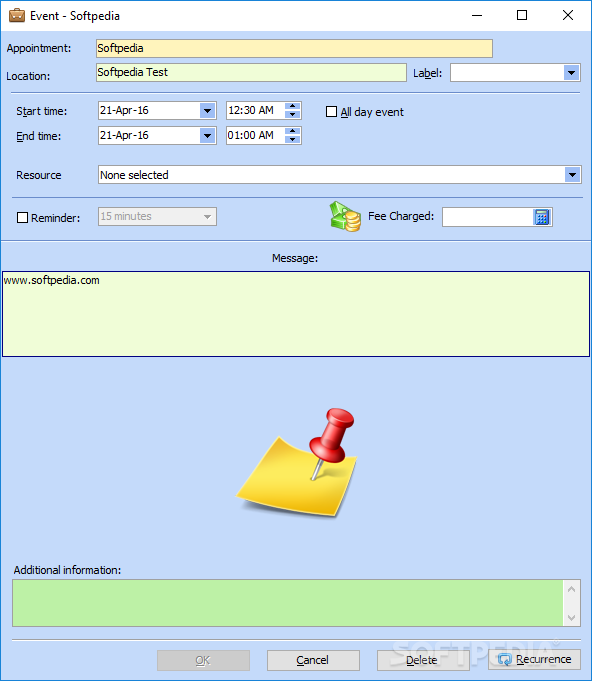
Task: Click the money and coins icon
Action: pos(345,216)
